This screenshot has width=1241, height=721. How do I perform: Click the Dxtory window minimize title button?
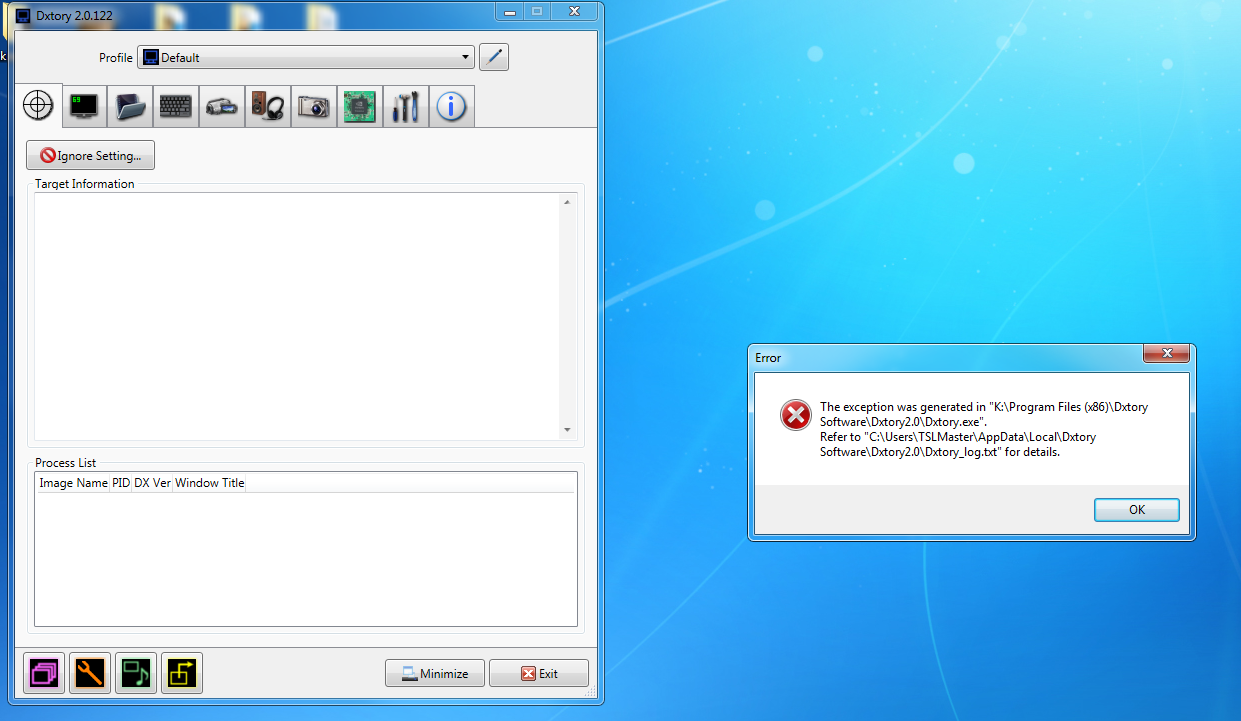510,10
